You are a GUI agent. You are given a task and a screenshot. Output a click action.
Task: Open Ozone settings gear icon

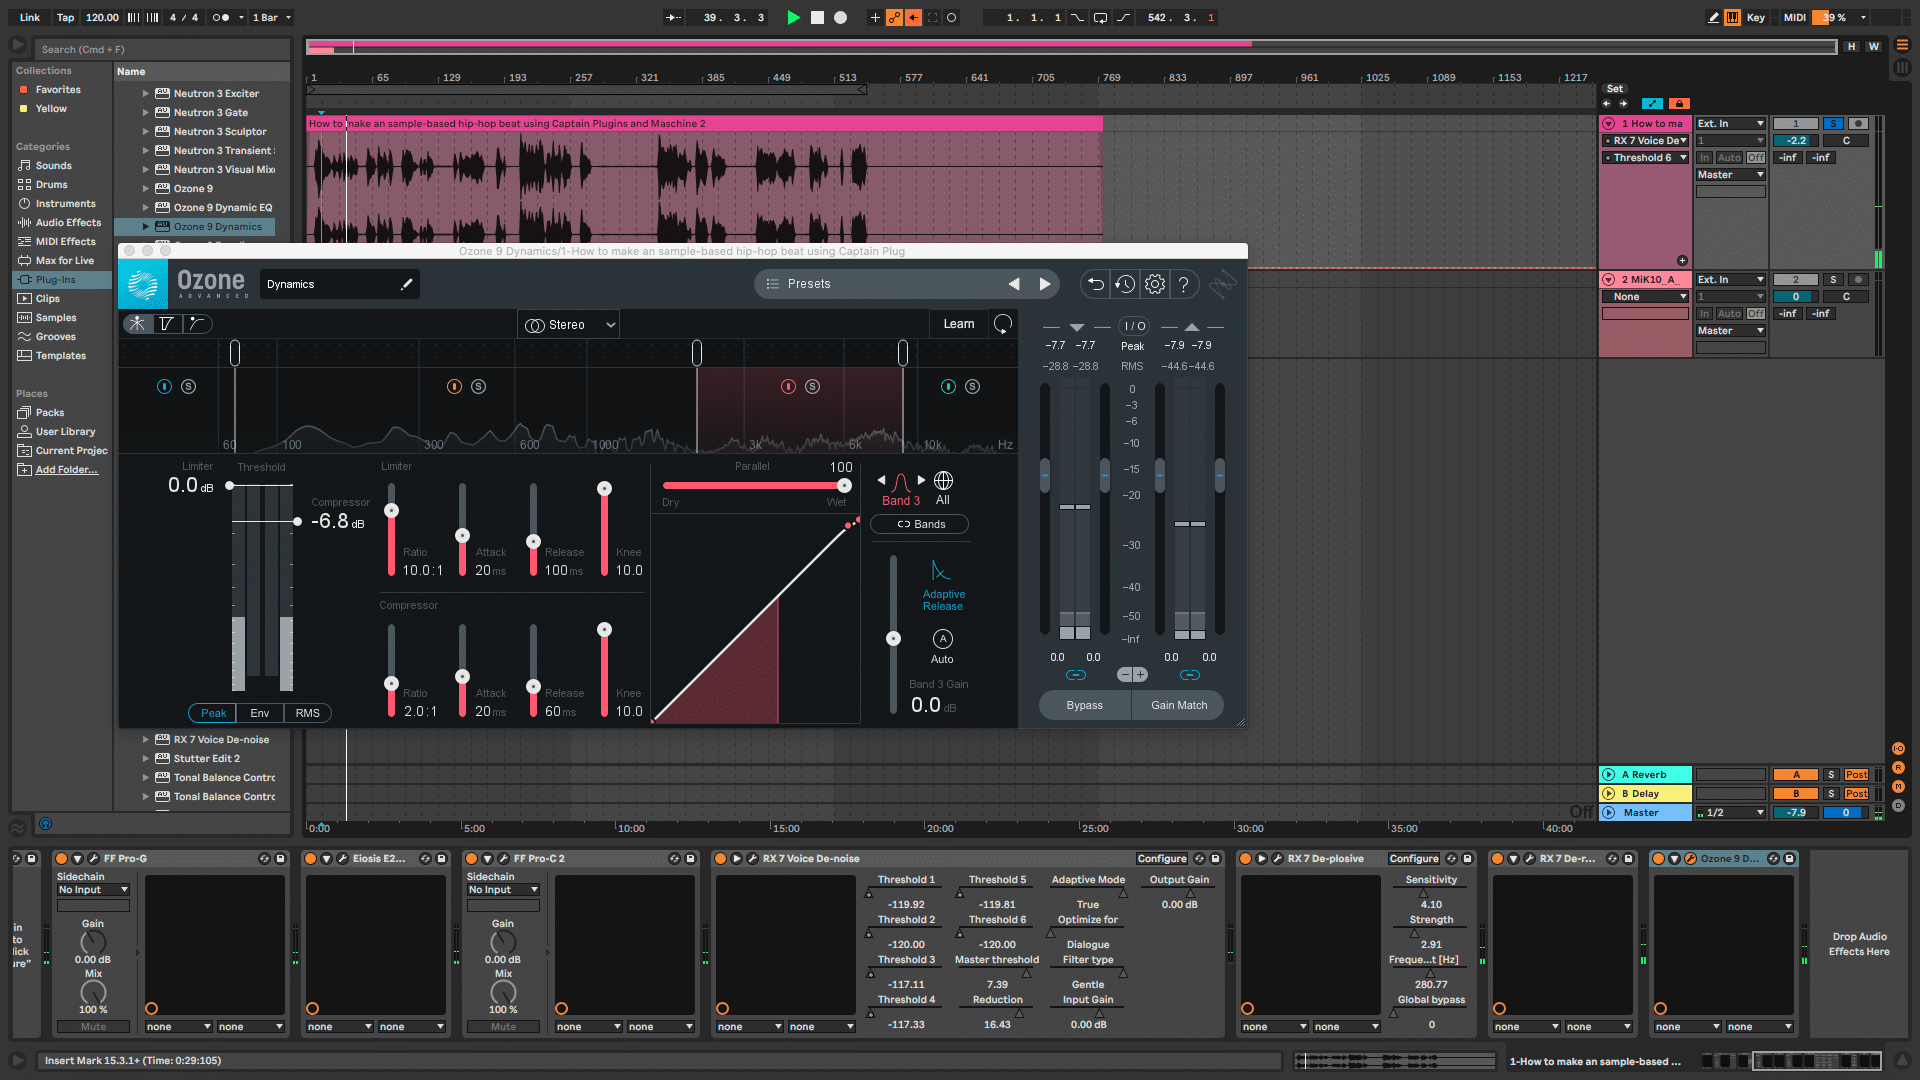[1155, 284]
